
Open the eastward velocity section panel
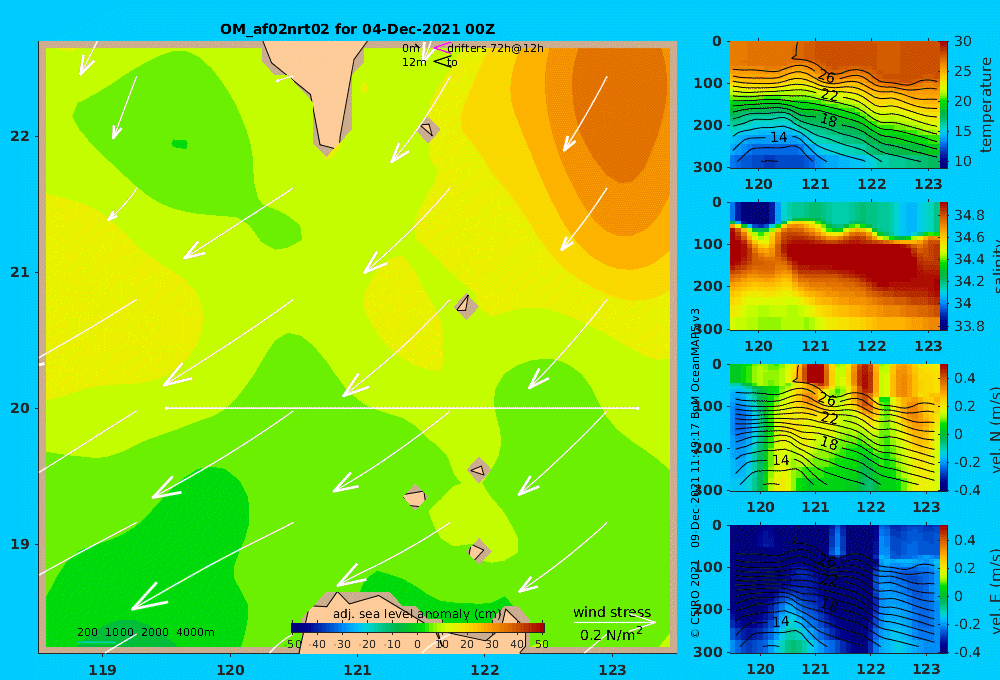[834, 589]
